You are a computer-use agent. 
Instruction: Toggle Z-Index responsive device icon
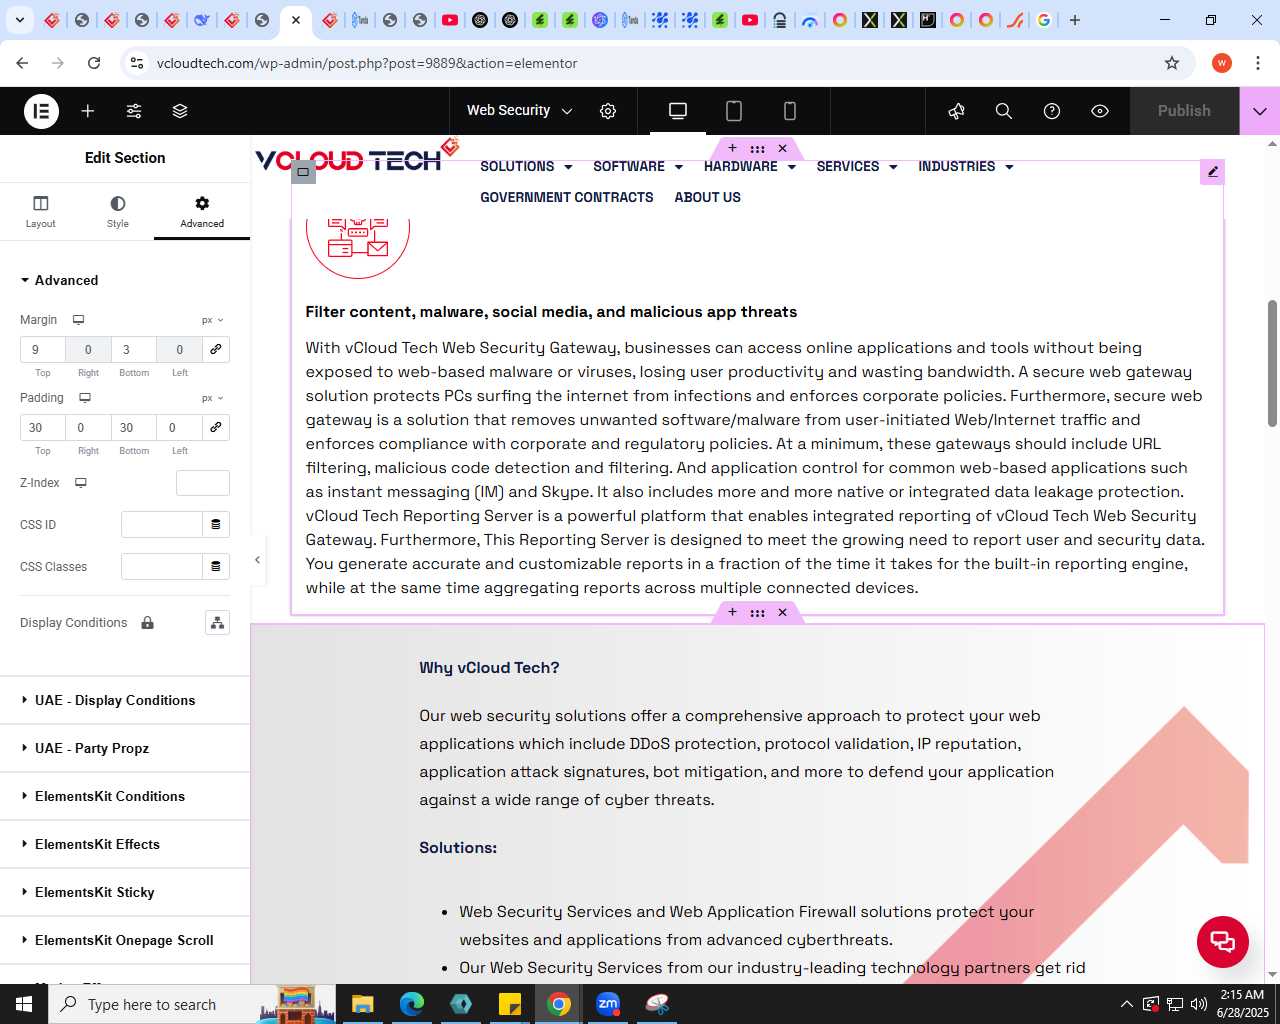(81, 483)
